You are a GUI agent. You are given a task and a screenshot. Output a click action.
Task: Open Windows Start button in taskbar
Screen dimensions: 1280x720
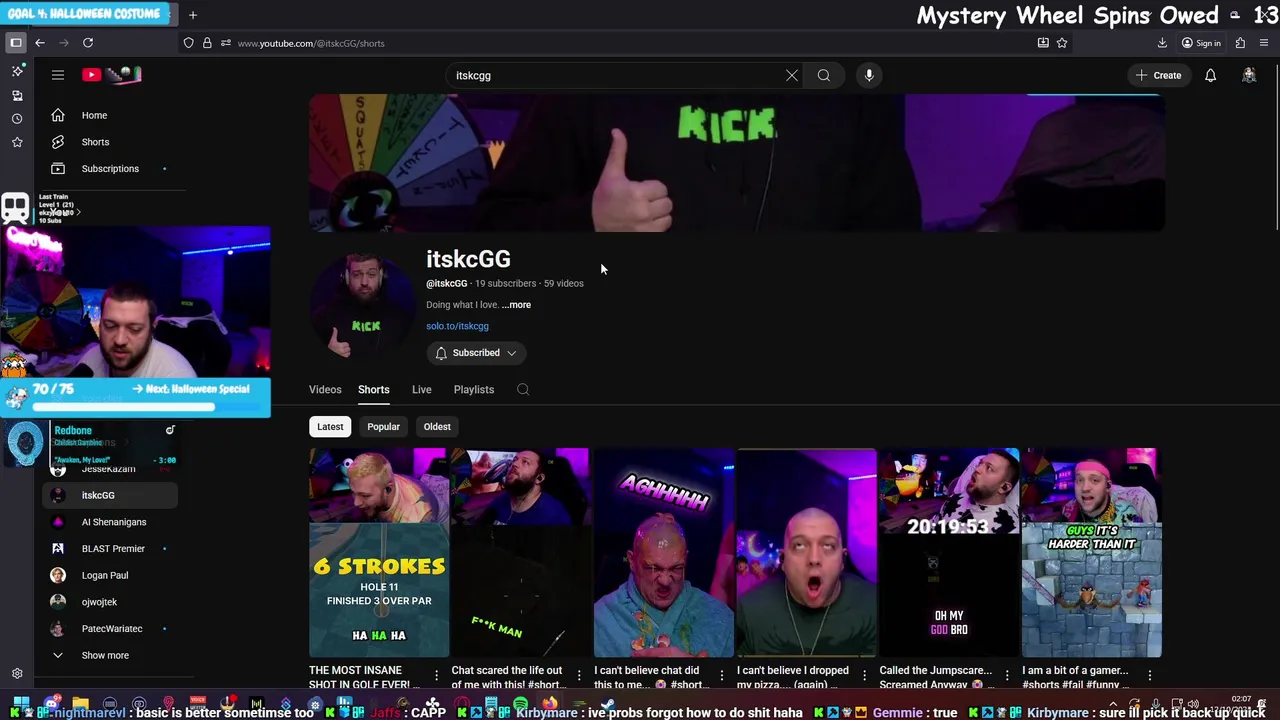click(21, 704)
